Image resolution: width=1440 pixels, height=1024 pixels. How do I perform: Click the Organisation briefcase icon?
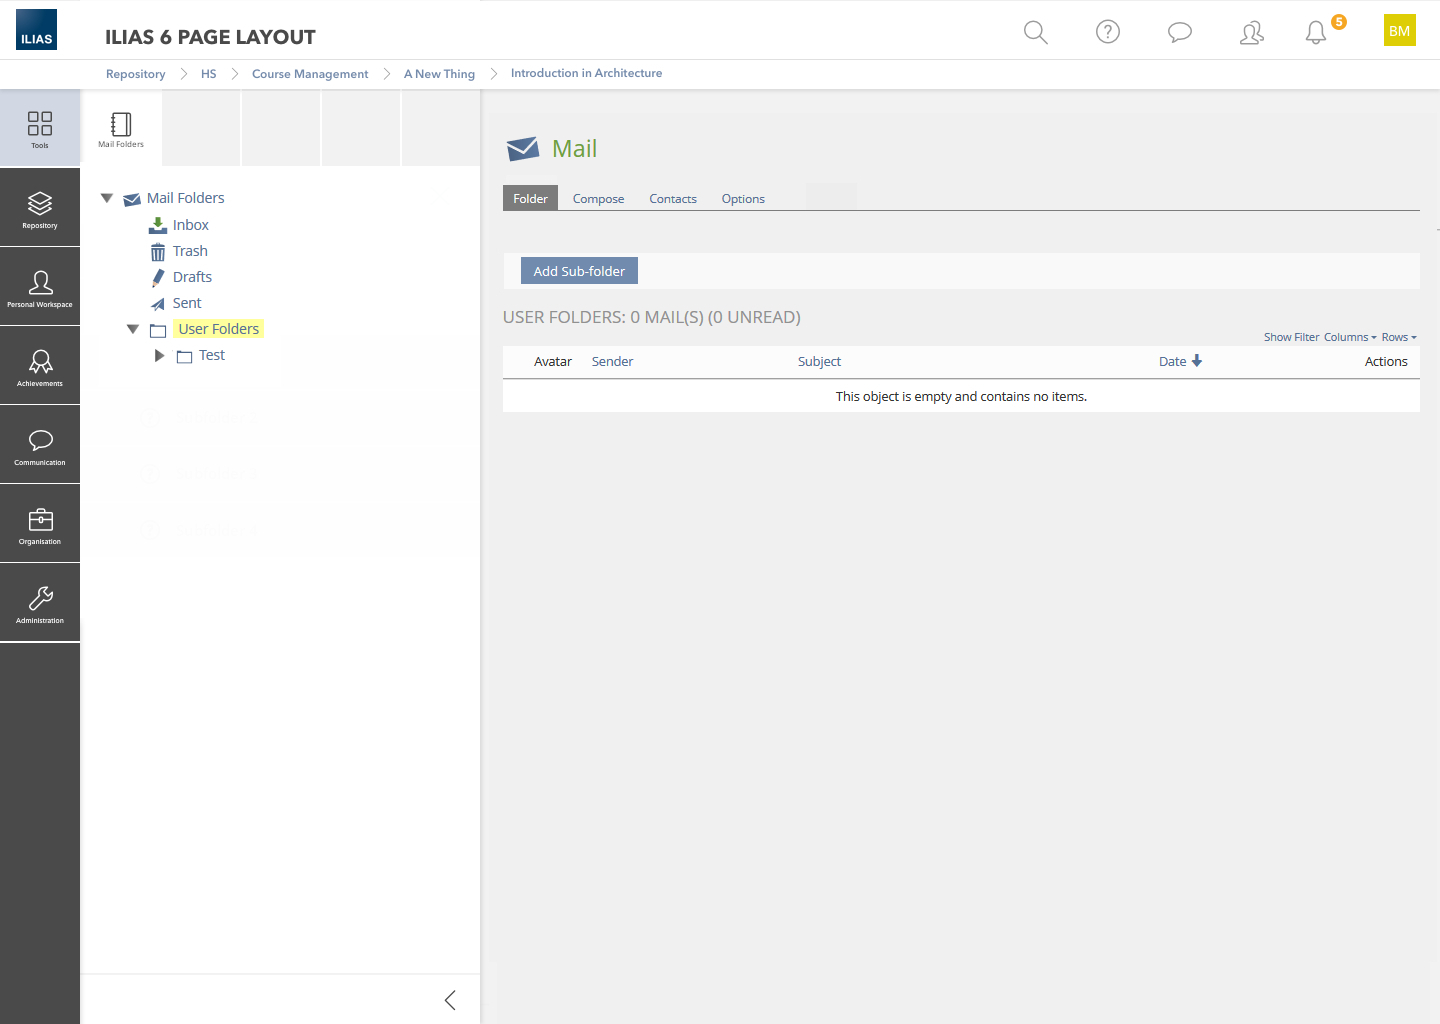(40, 524)
